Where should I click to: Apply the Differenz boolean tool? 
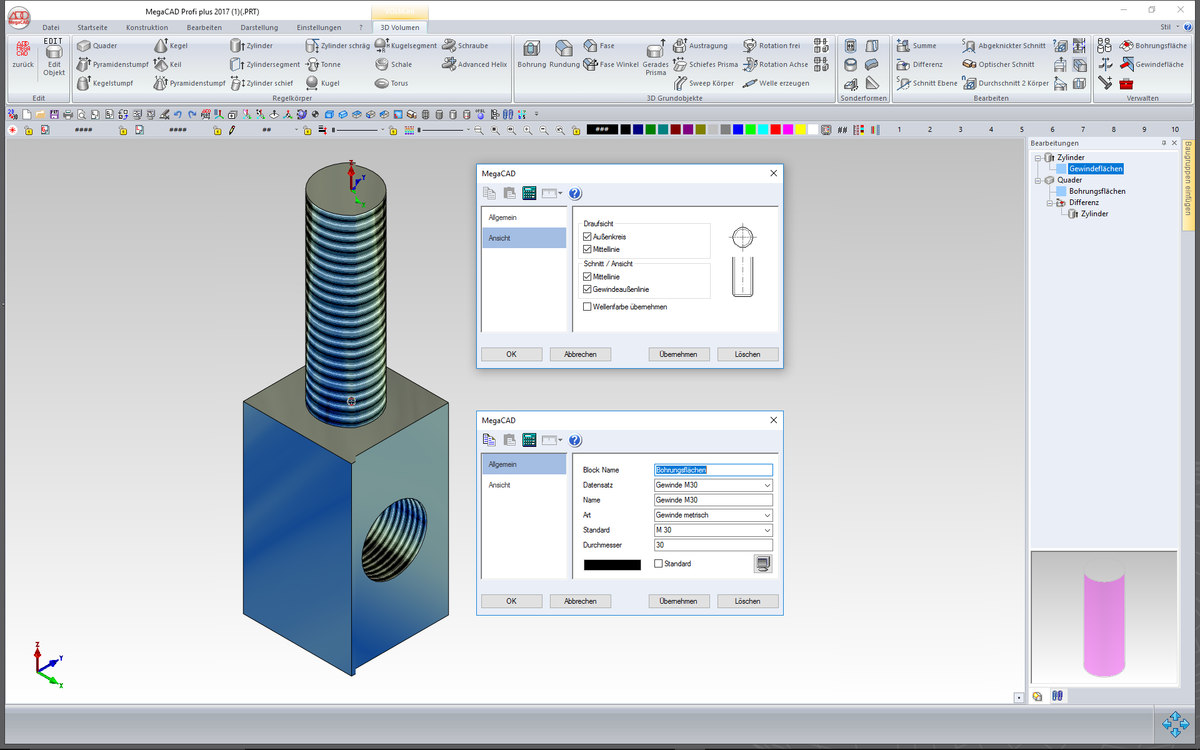click(x=919, y=64)
